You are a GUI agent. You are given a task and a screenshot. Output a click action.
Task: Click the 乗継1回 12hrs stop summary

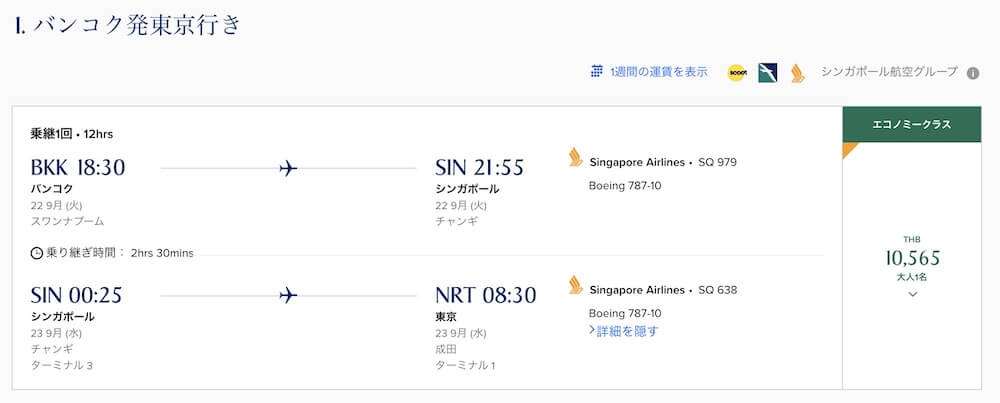(71, 134)
